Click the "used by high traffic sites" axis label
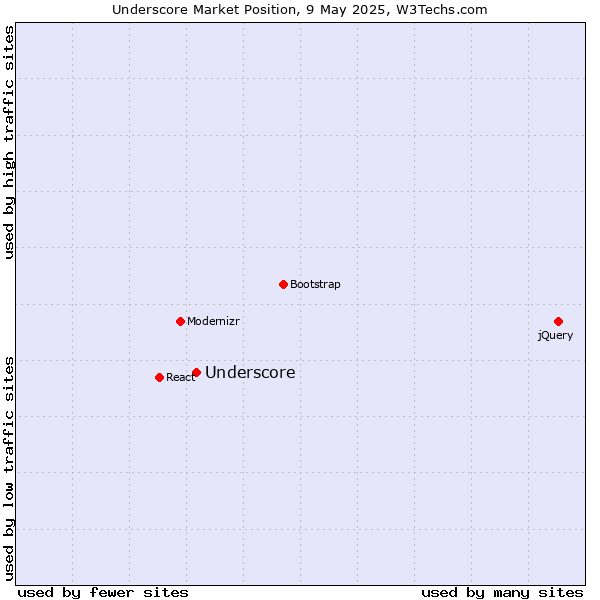The image size is (600, 600). 9,142
